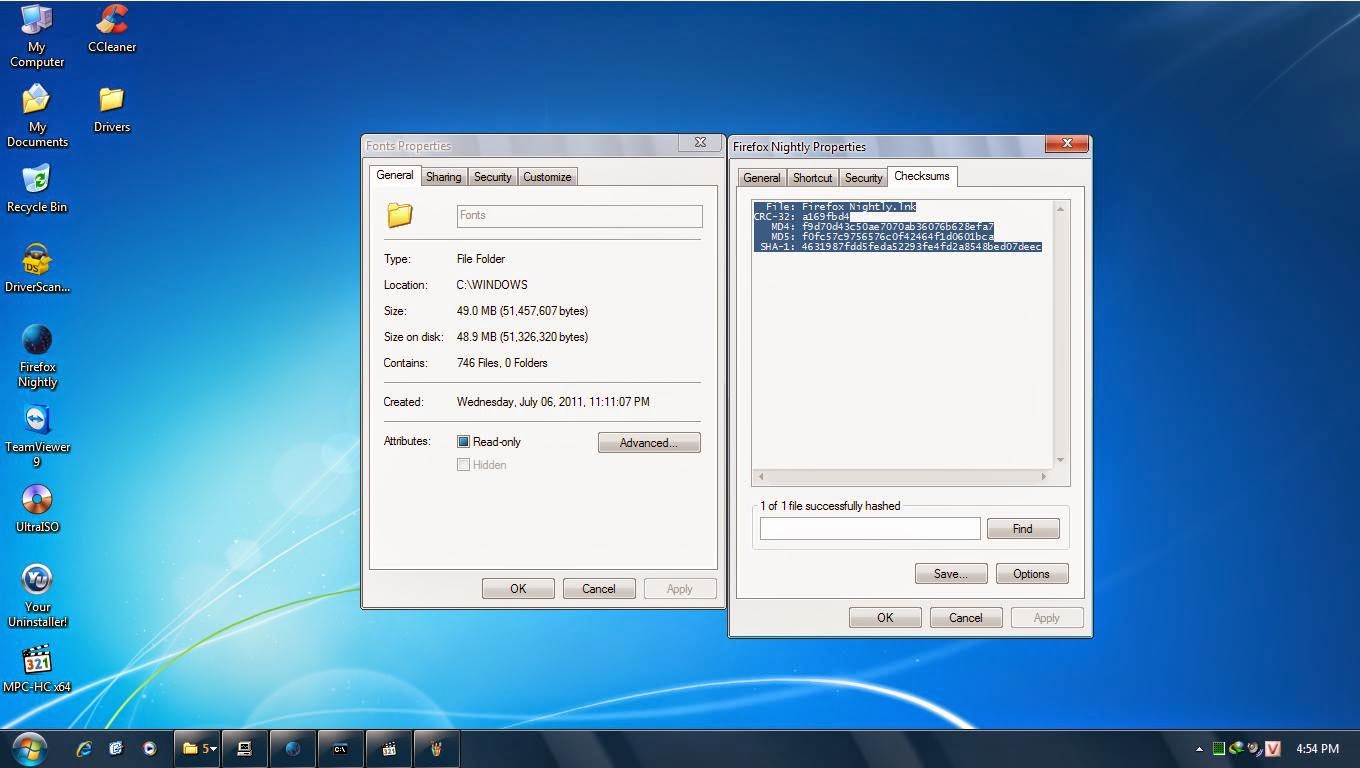Click the checksum list scroll-down arrow
The width and height of the screenshot is (1360, 768).
(x=1060, y=460)
